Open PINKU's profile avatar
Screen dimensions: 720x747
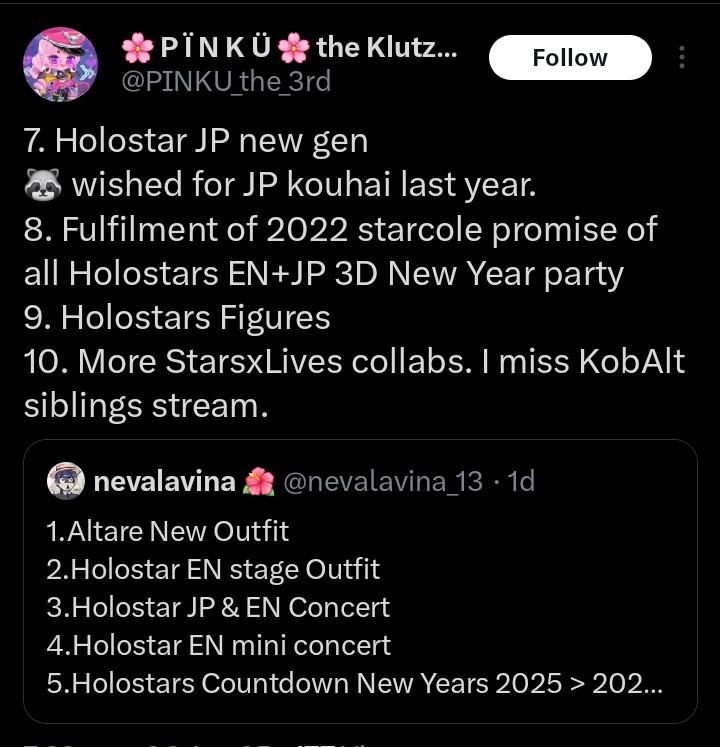coord(60,64)
